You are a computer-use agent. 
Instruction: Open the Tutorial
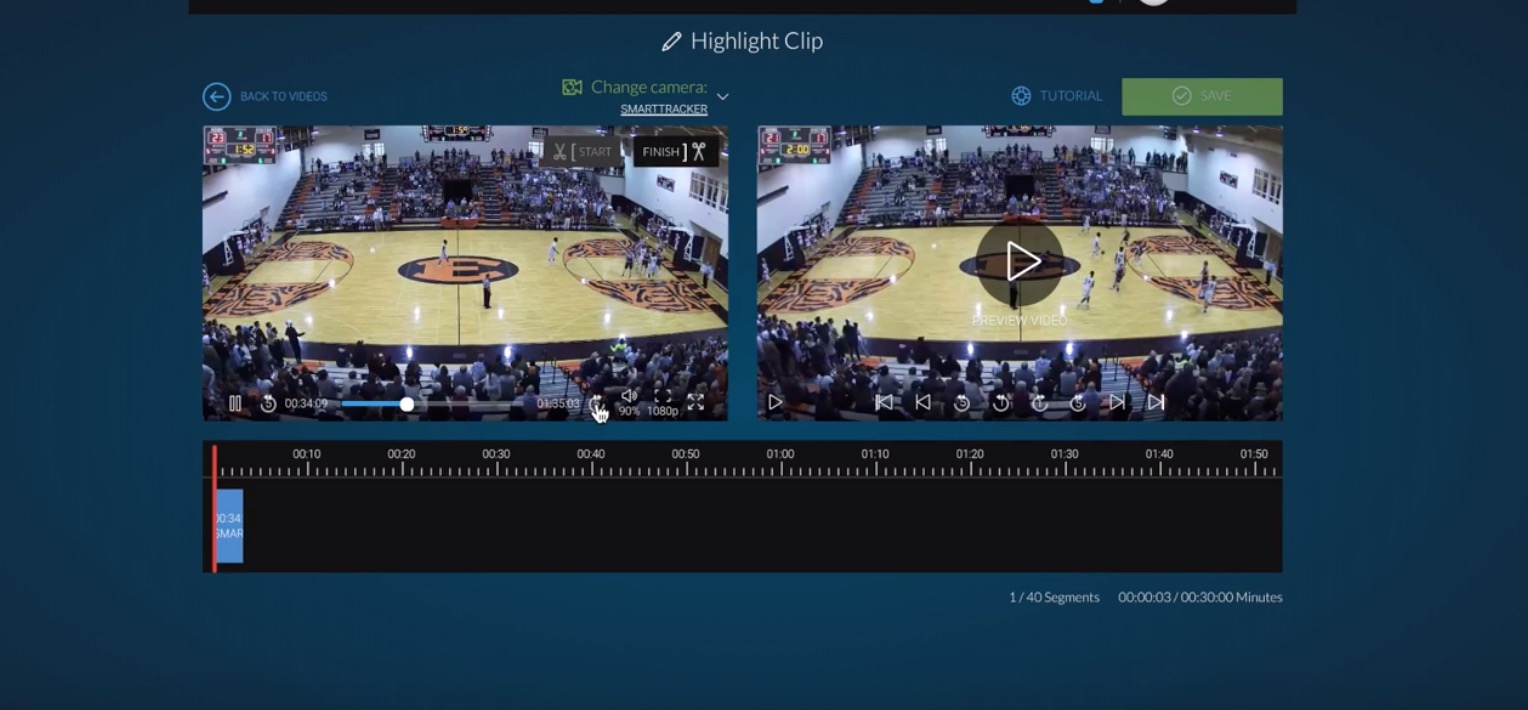(x=1058, y=96)
